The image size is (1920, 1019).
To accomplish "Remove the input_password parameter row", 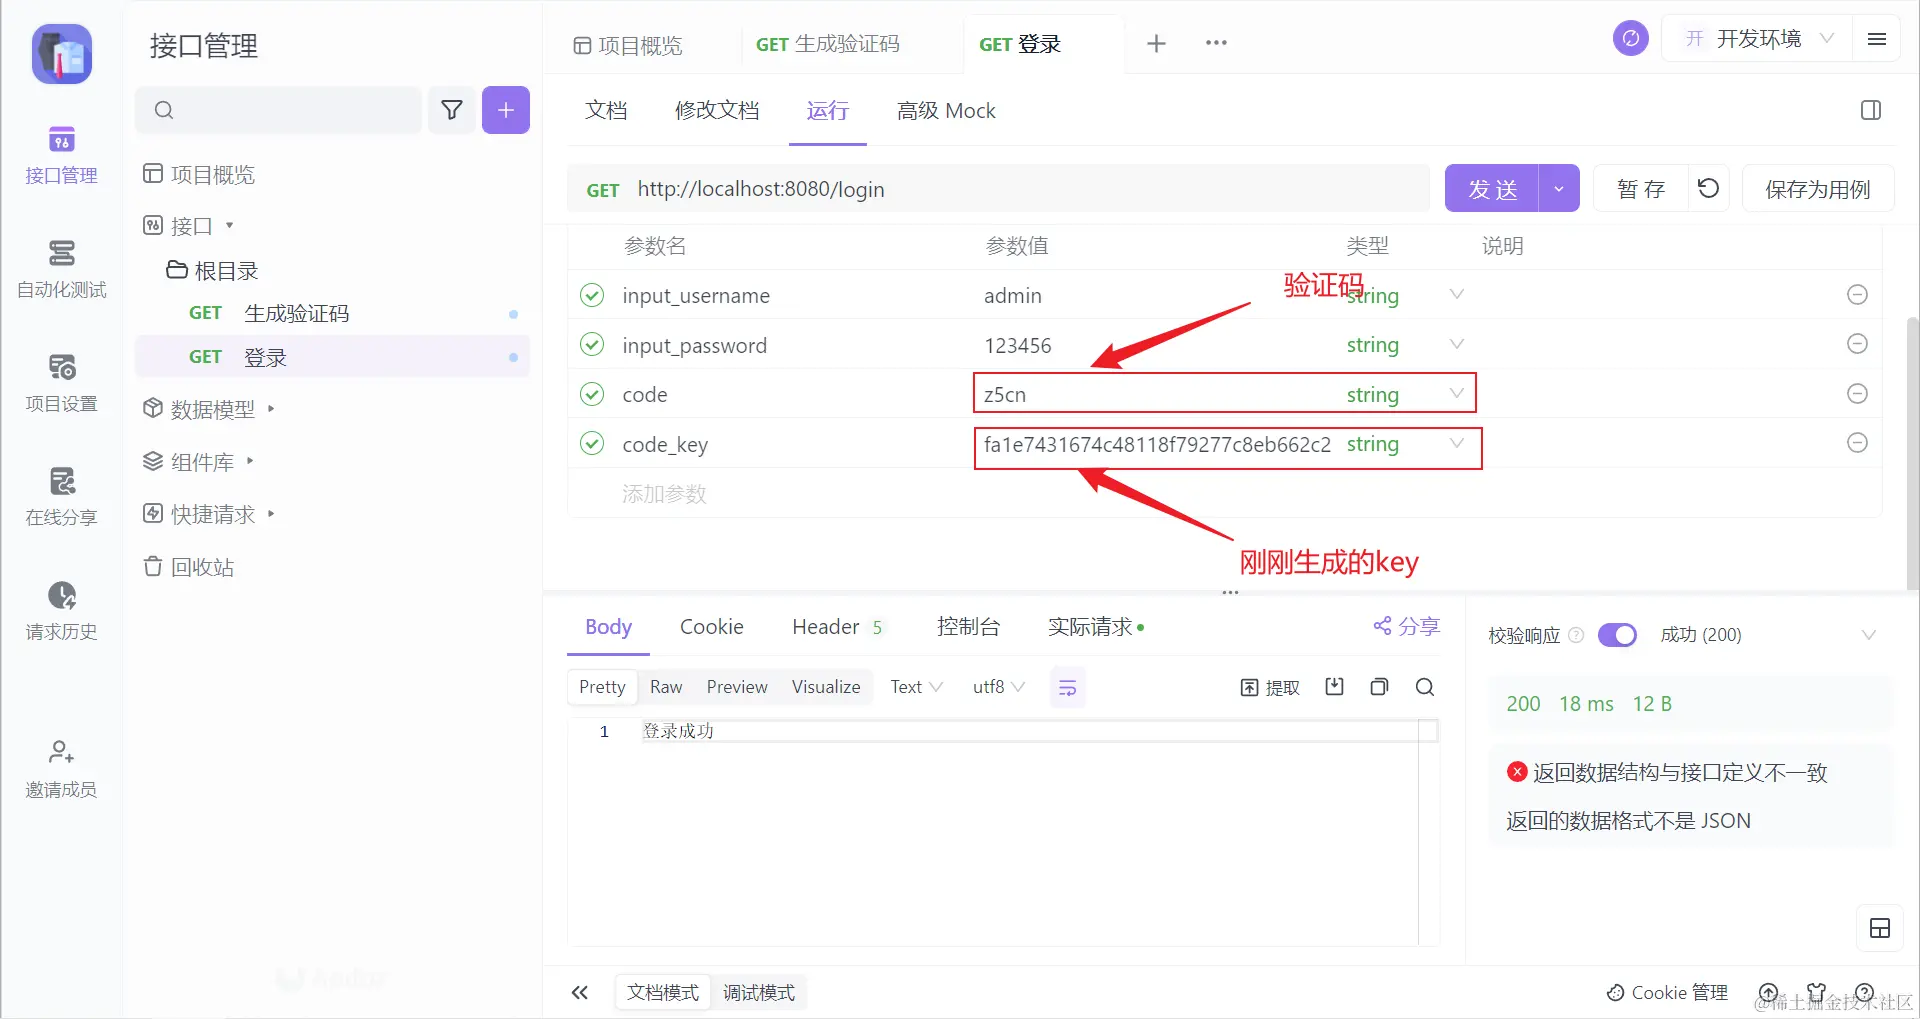I will (1857, 344).
